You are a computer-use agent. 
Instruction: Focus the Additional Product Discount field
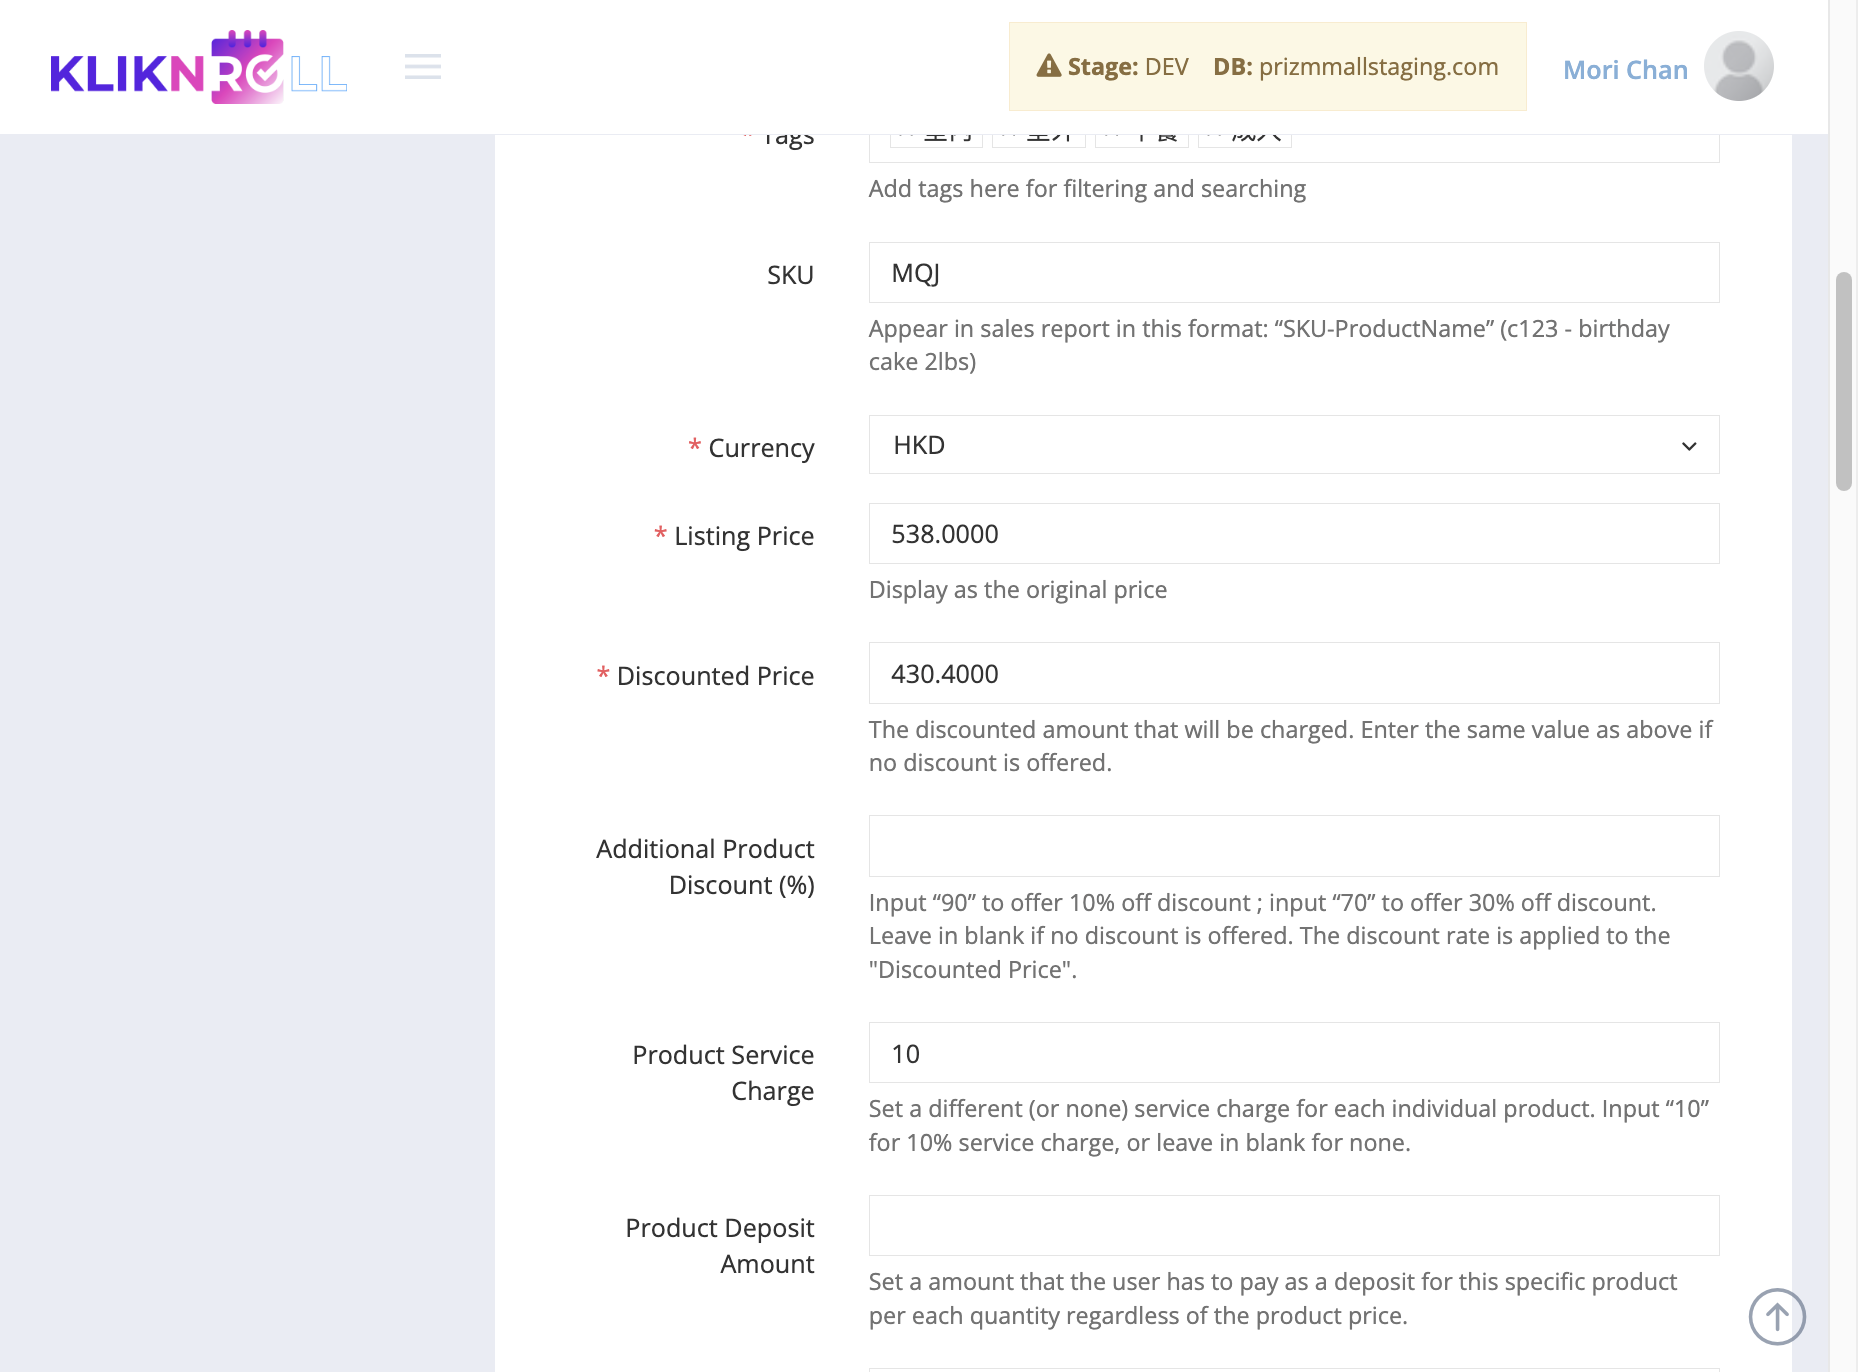[x=1294, y=846]
